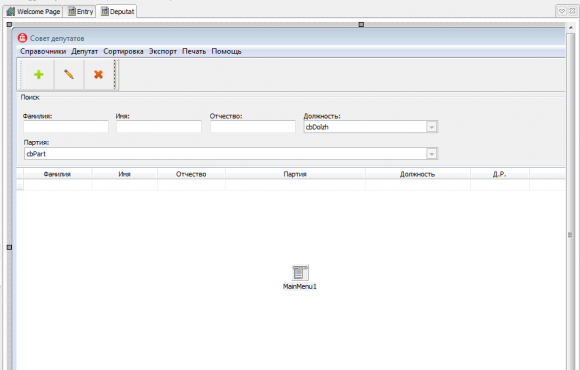Click the green plus add button
Viewport: 580px width, 370px height.
[x=38, y=74]
